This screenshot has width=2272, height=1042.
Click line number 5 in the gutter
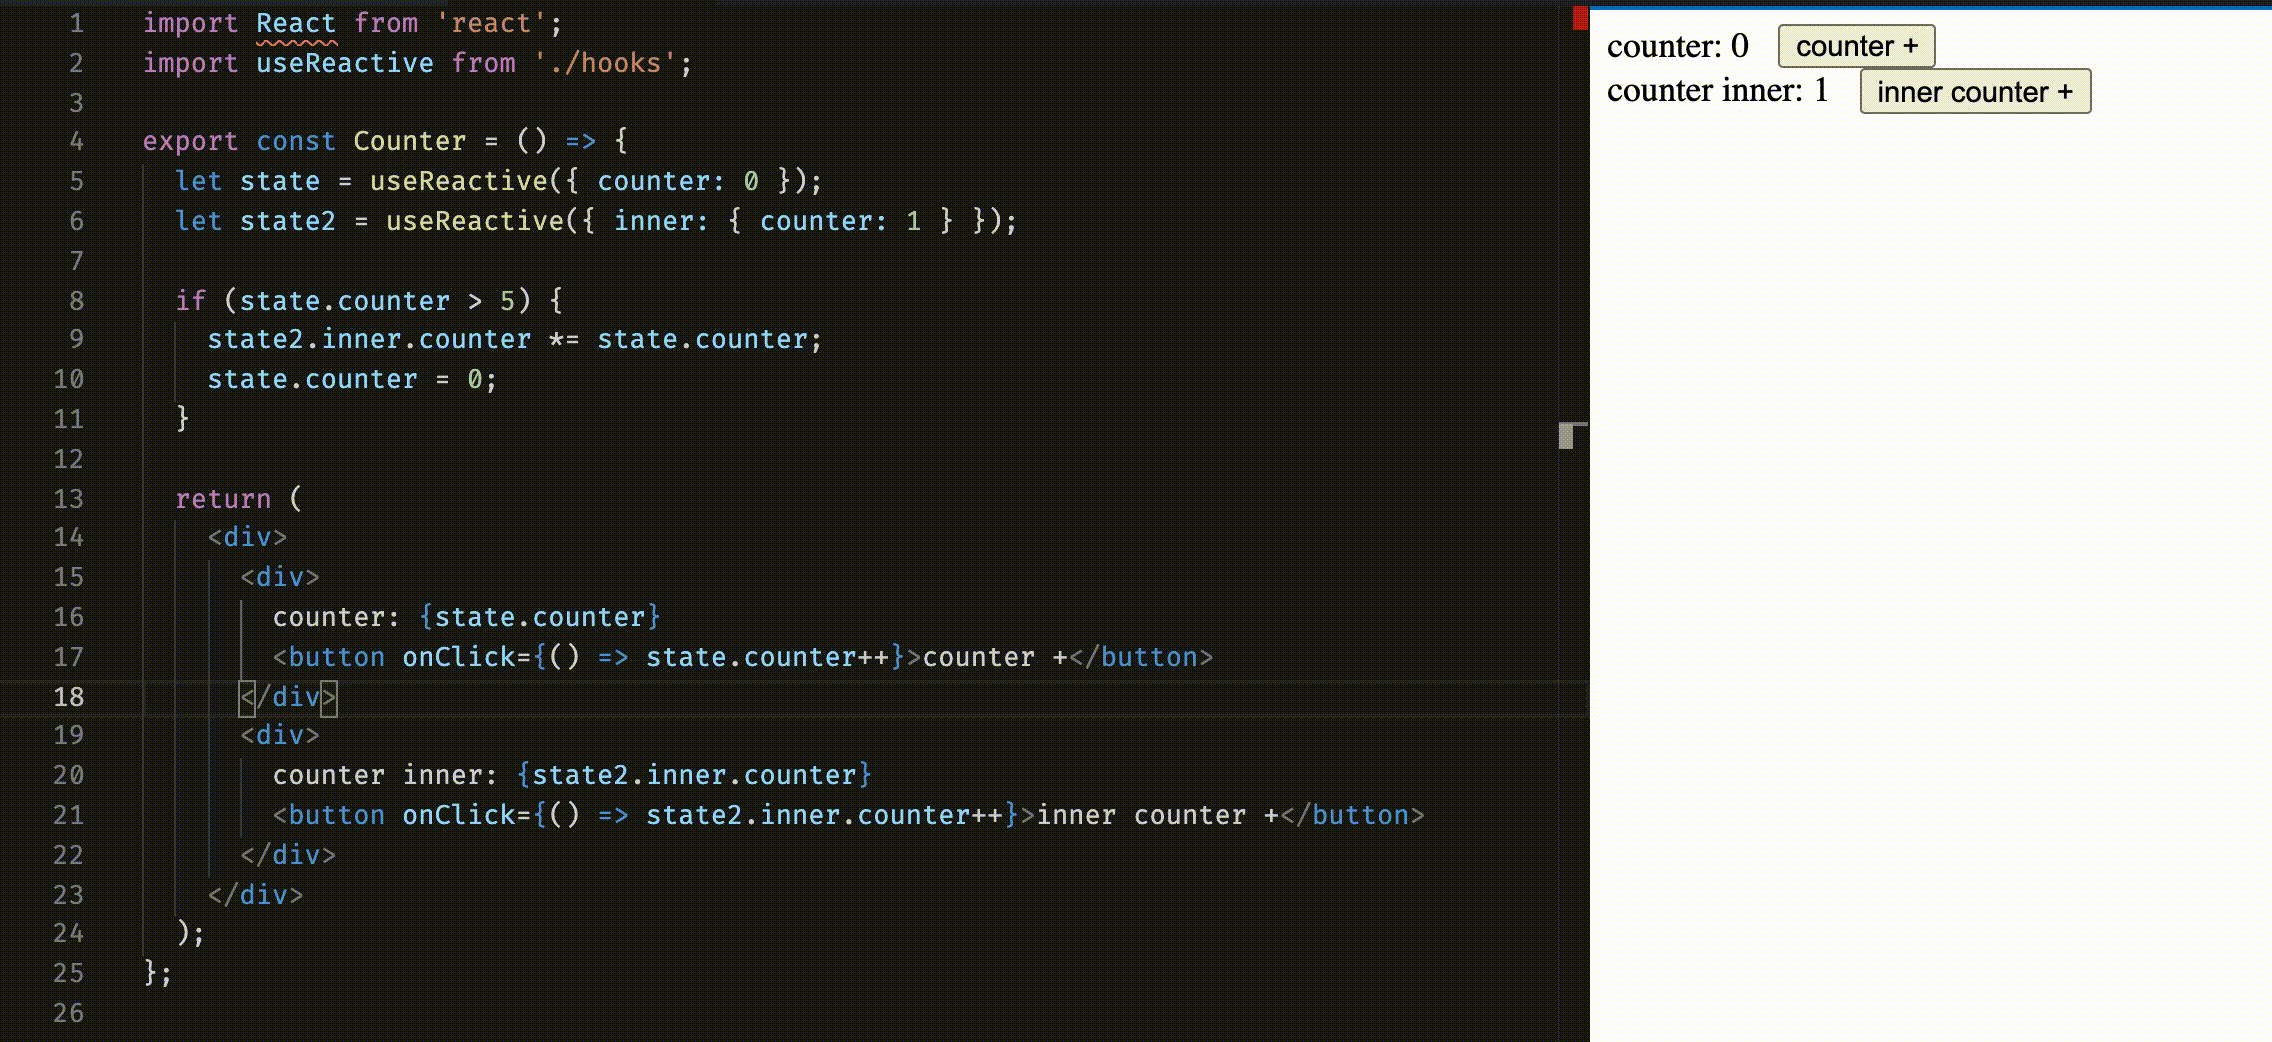pyautogui.click(x=76, y=181)
